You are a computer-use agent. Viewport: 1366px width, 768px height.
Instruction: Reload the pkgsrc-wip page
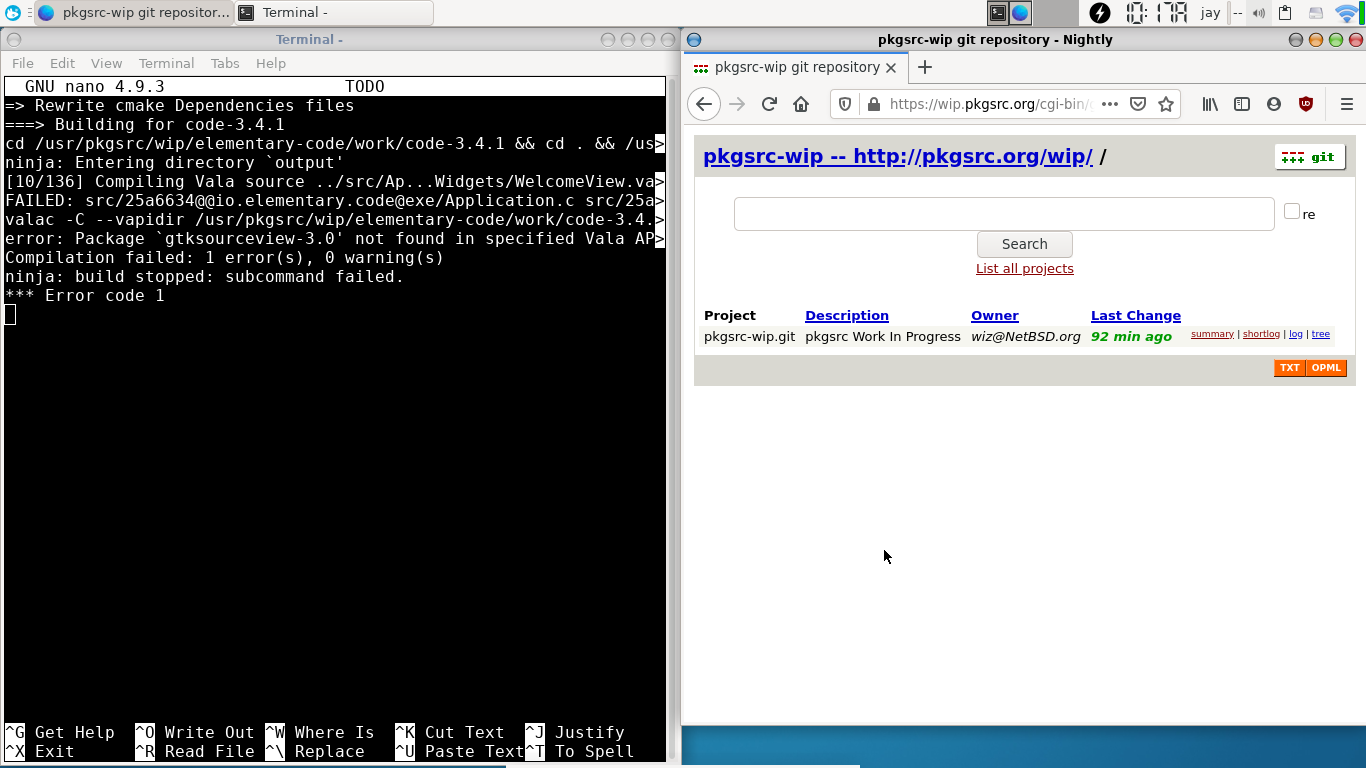coord(769,104)
